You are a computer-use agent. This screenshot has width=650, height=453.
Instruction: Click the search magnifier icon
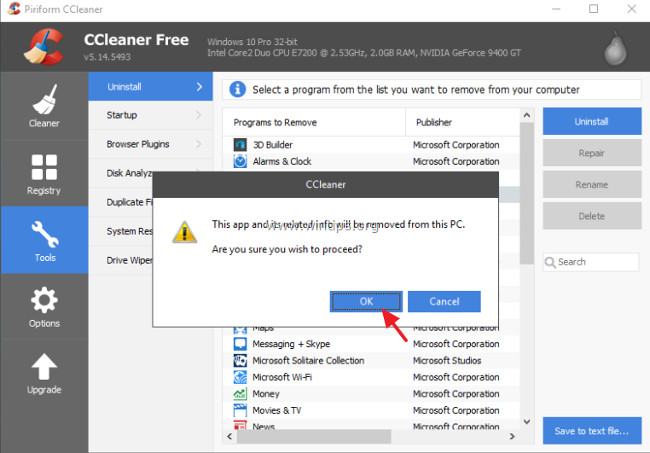click(550, 262)
